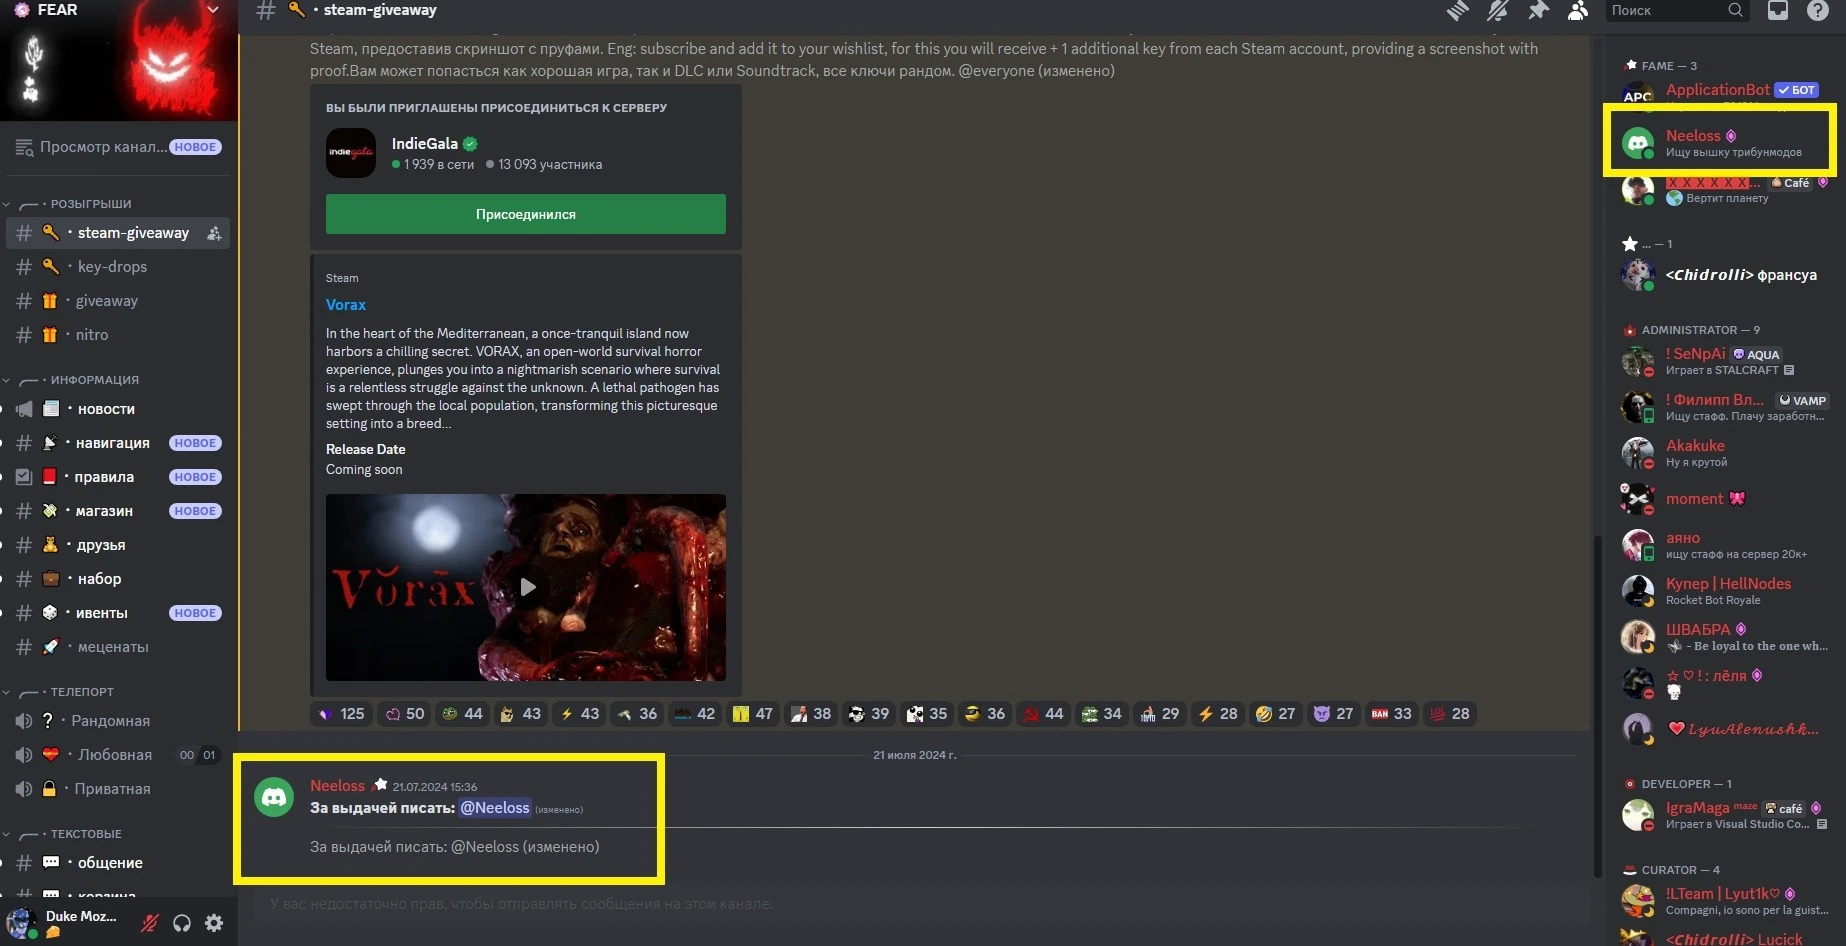Open the key-drops channel
This screenshot has width=1846, height=946.
tap(118, 267)
